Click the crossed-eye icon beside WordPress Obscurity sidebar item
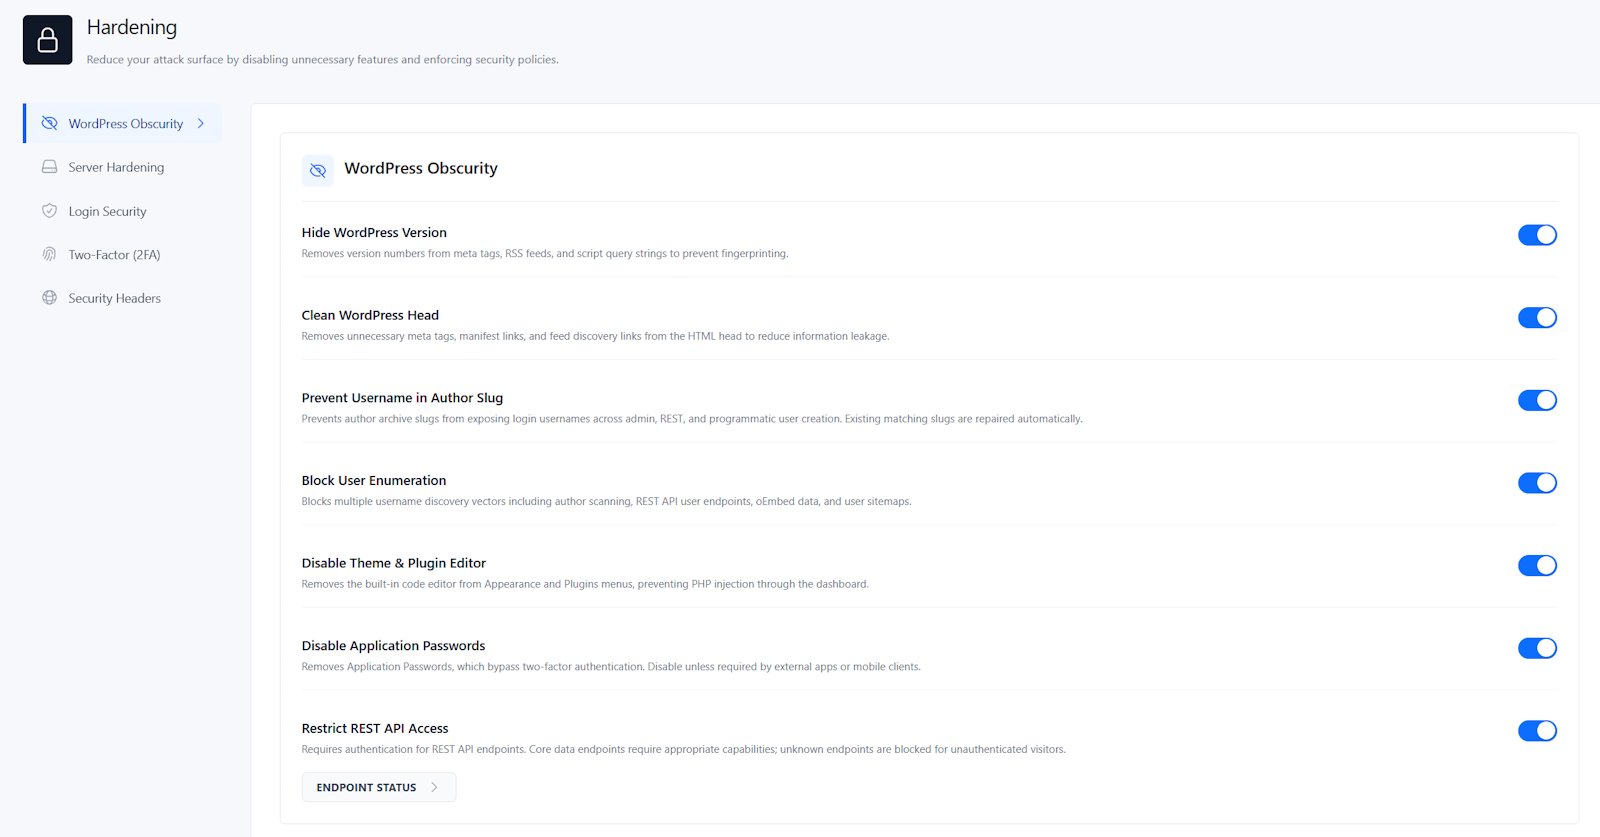1600x837 pixels. pos(49,123)
